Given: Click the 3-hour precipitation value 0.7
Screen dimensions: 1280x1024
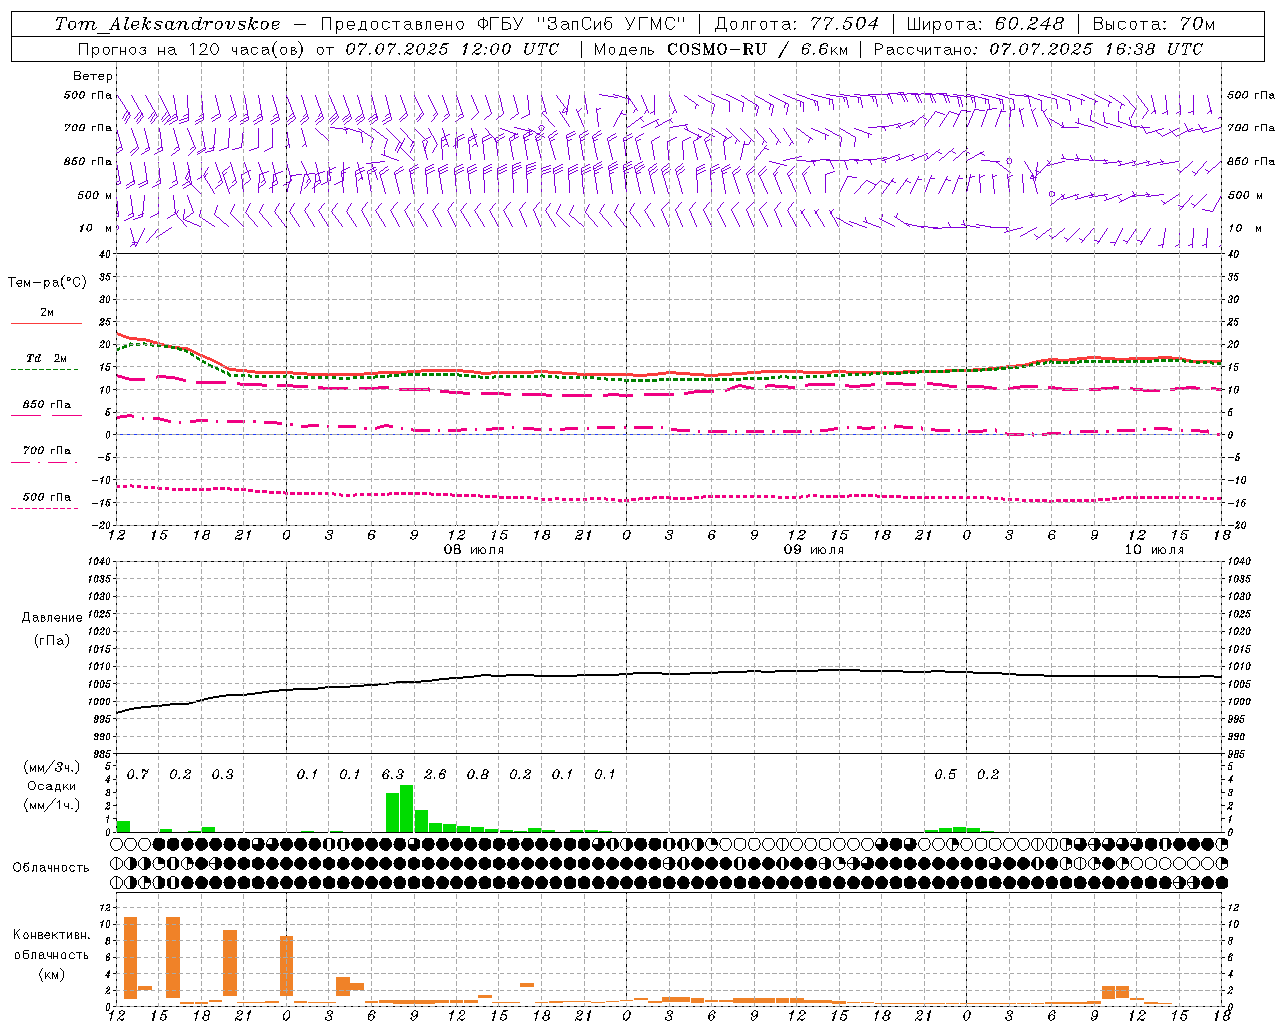Looking at the screenshot, I should (137, 775).
